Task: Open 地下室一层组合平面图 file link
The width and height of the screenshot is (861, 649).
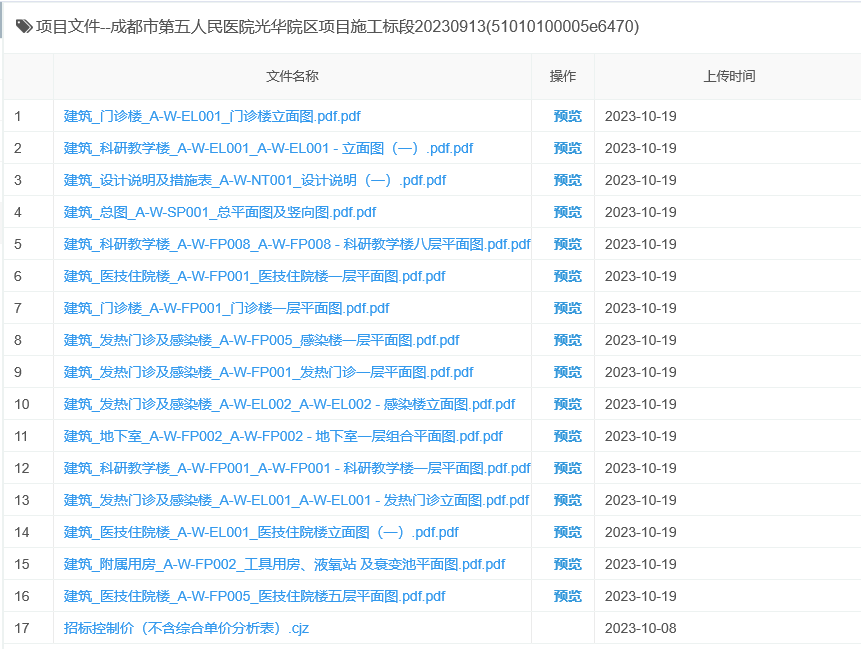Action: click(283, 437)
